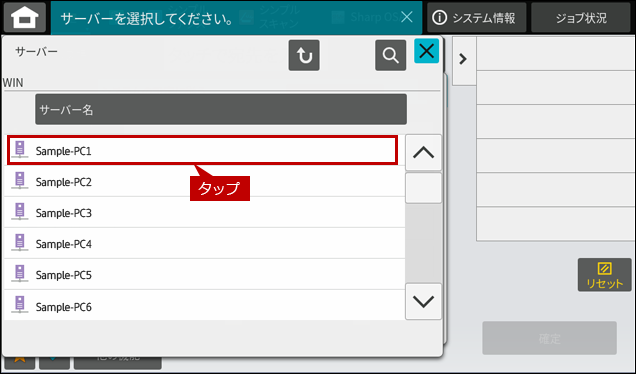Go to the home screen icon

click(x=24, y=17)
